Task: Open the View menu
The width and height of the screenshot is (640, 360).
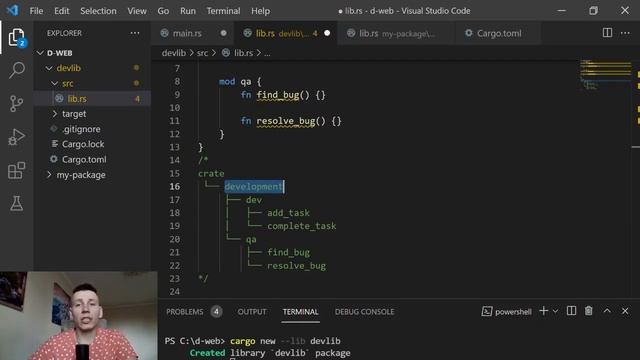Action: coord(137,11)
